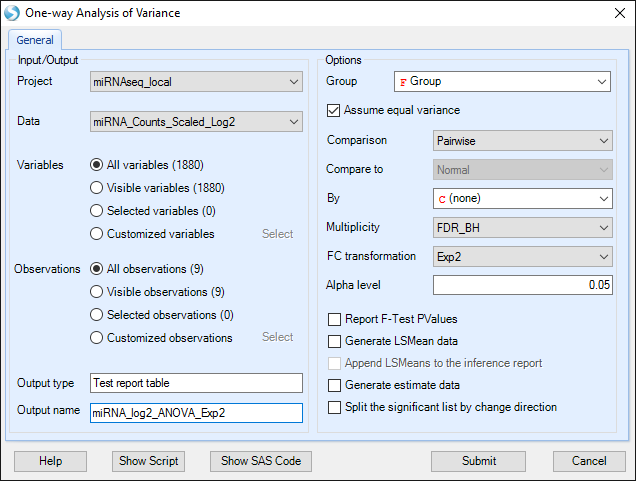This screenshot has width=636, height=481.
Task: Open the Comparison dropdown set to Pairwise
Action: coord(522,141)
